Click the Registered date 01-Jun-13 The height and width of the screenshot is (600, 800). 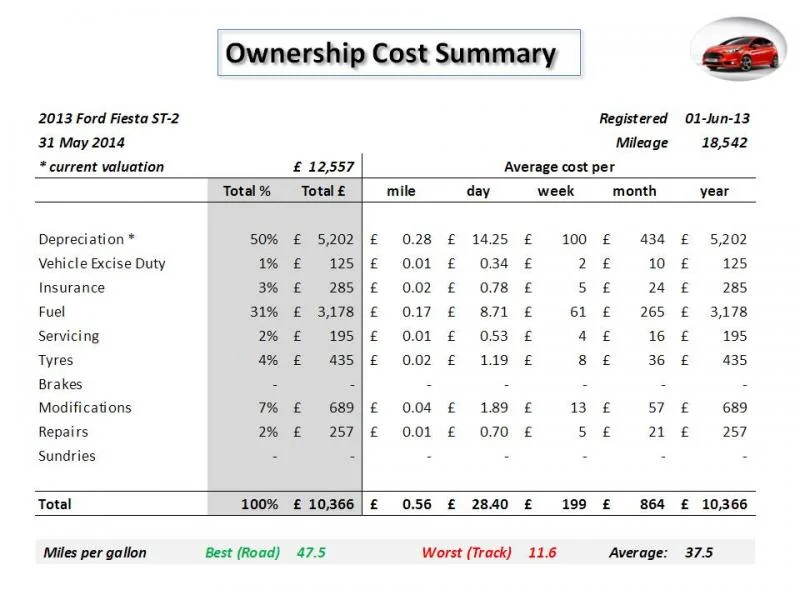[x=717, y=118]
